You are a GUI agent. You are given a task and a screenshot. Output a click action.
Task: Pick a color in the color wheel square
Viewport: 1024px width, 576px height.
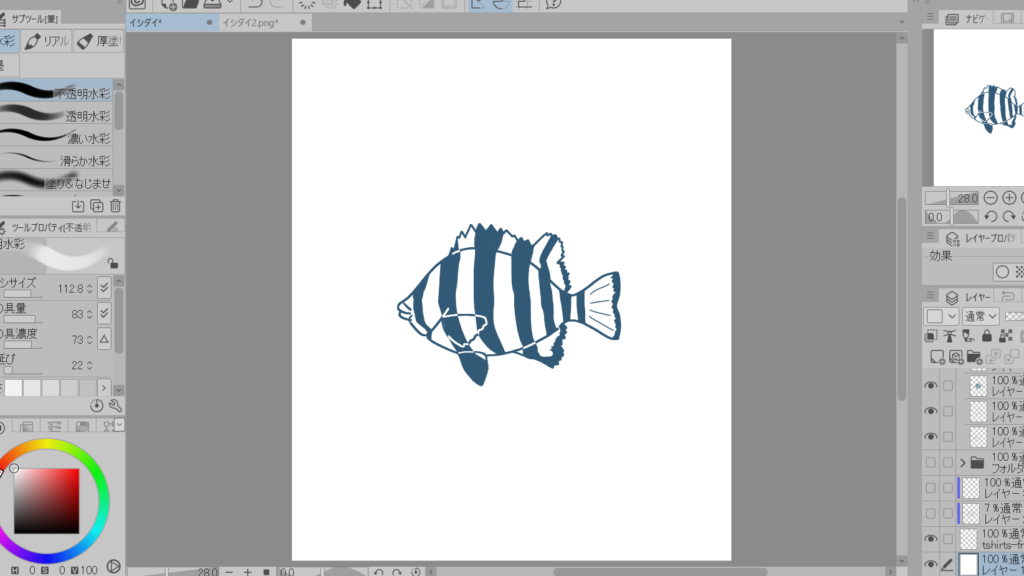47,500
